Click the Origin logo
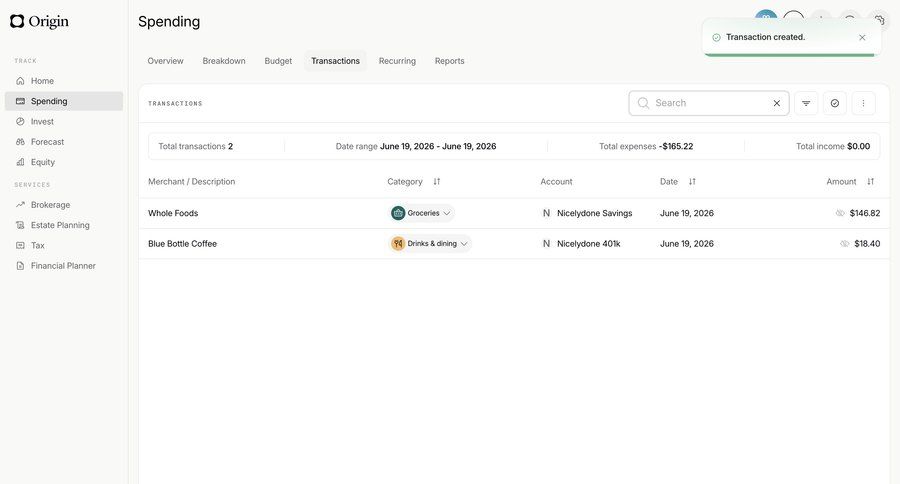 [39, 21]
